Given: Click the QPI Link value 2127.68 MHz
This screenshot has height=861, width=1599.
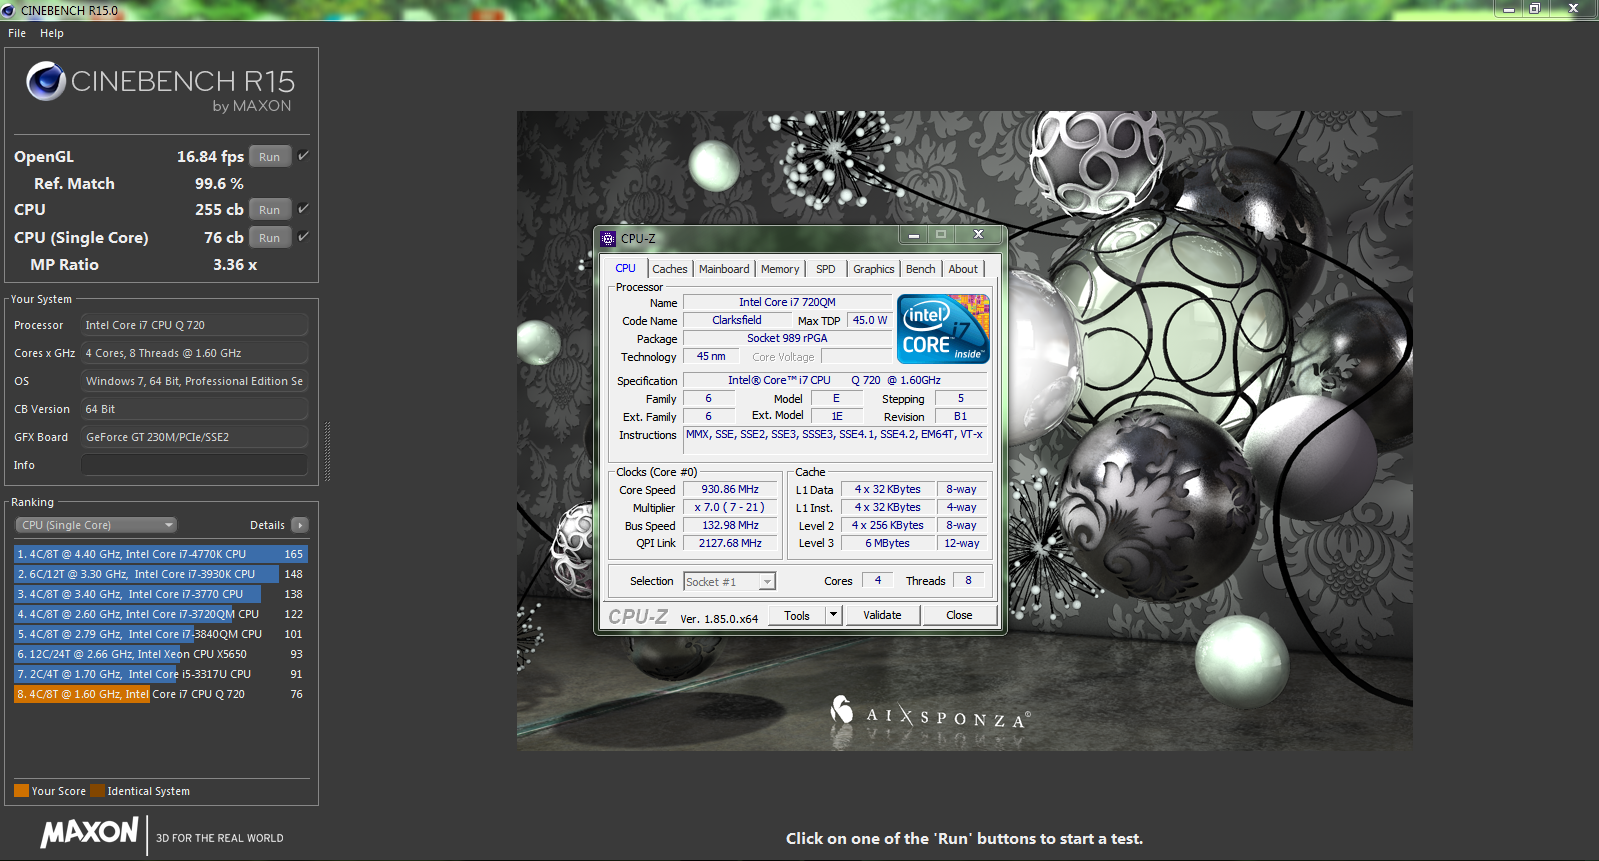Looking at the screenshot, I should coord(730,544).
